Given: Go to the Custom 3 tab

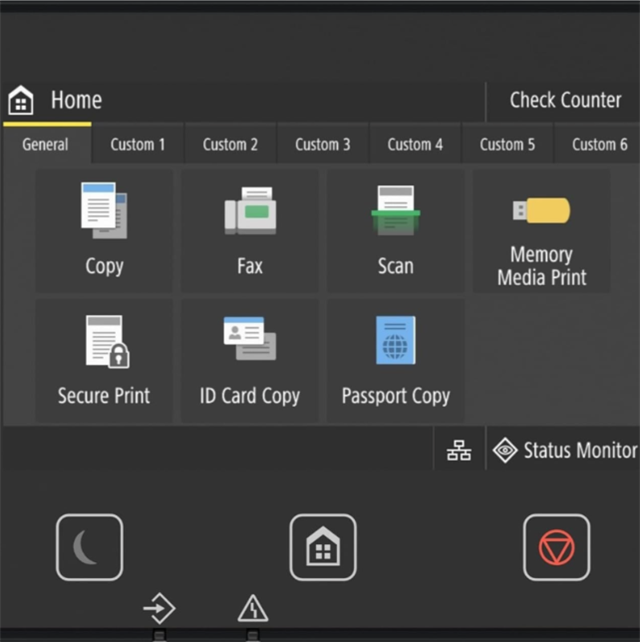Looking at the screenshot, I should [x=323, y=144].
